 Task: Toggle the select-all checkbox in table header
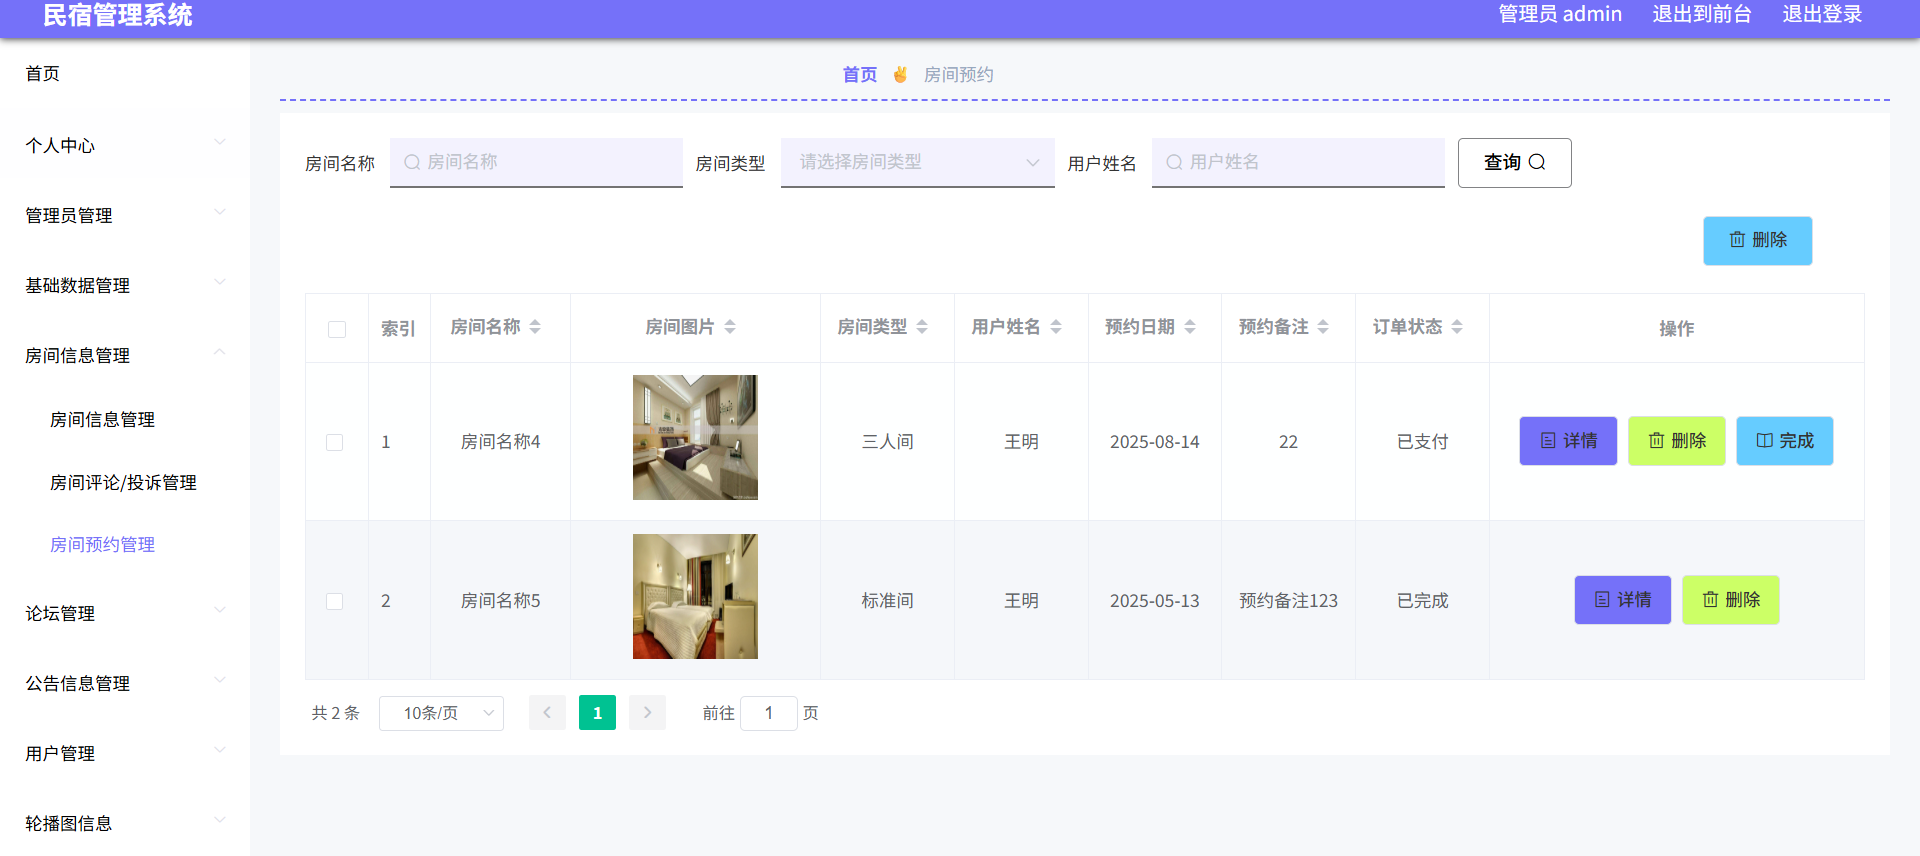(x=337, y=329)
